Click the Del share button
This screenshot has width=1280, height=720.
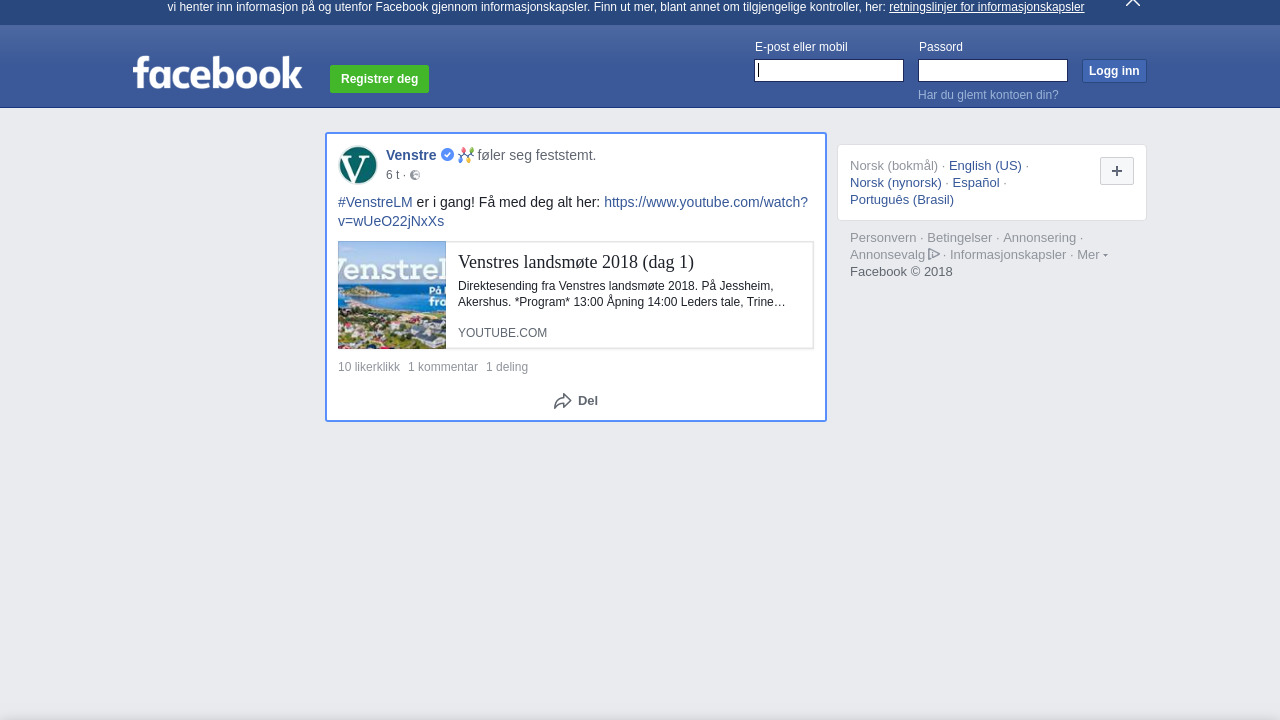[x=576, y=401]
